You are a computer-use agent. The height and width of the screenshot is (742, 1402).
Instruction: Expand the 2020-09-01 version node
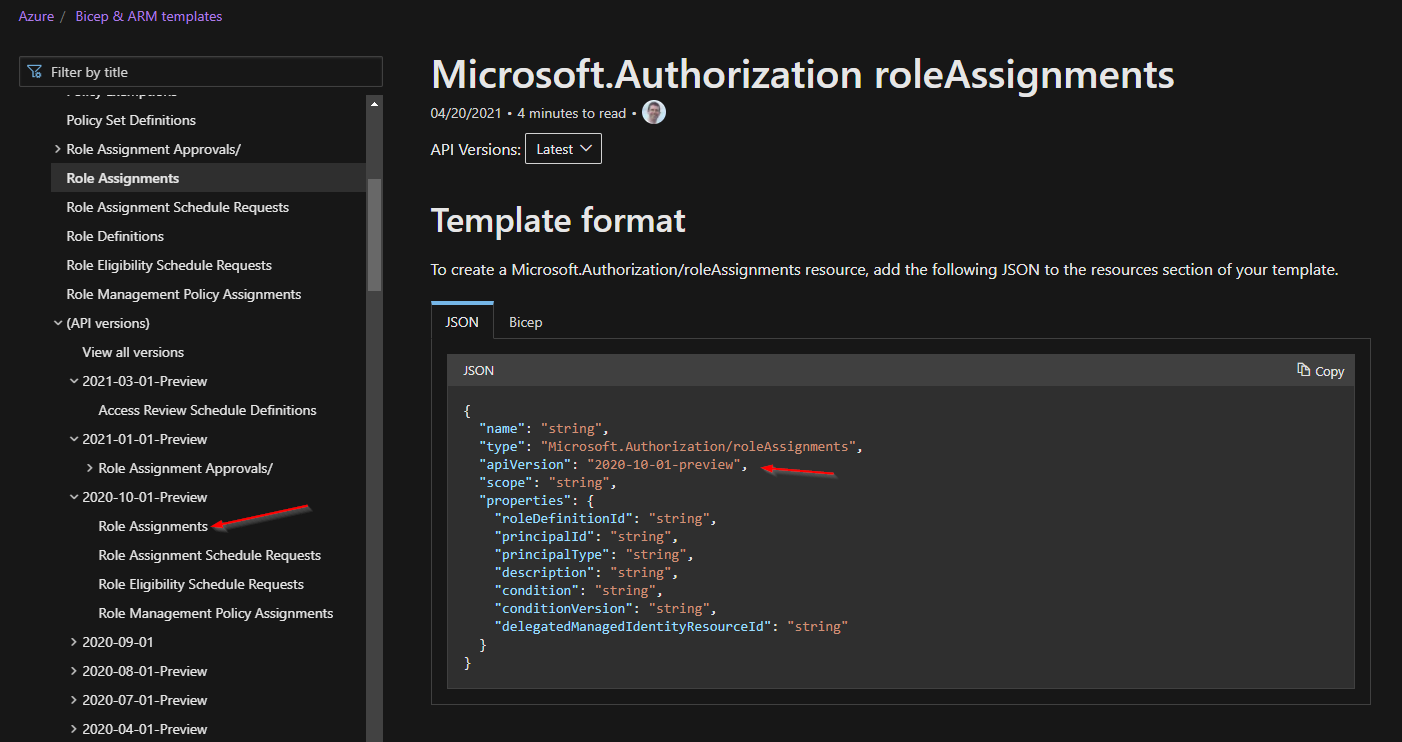tap(72, 641)
